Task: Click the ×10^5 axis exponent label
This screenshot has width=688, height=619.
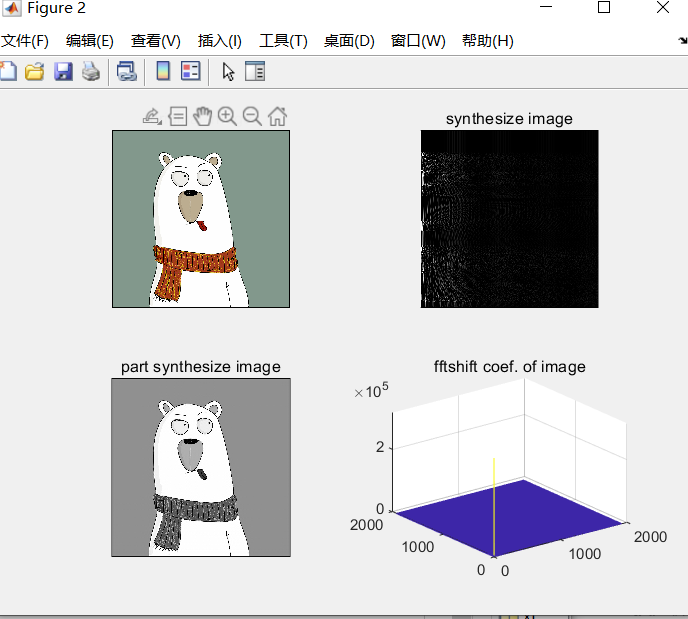Action: (x=371, y=390)
